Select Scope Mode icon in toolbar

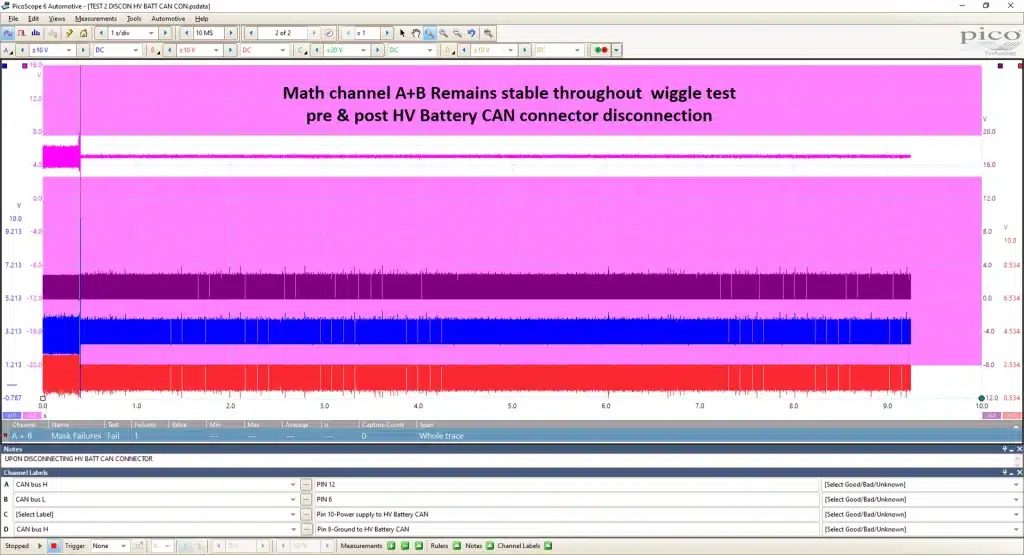(x=8, y=33)
